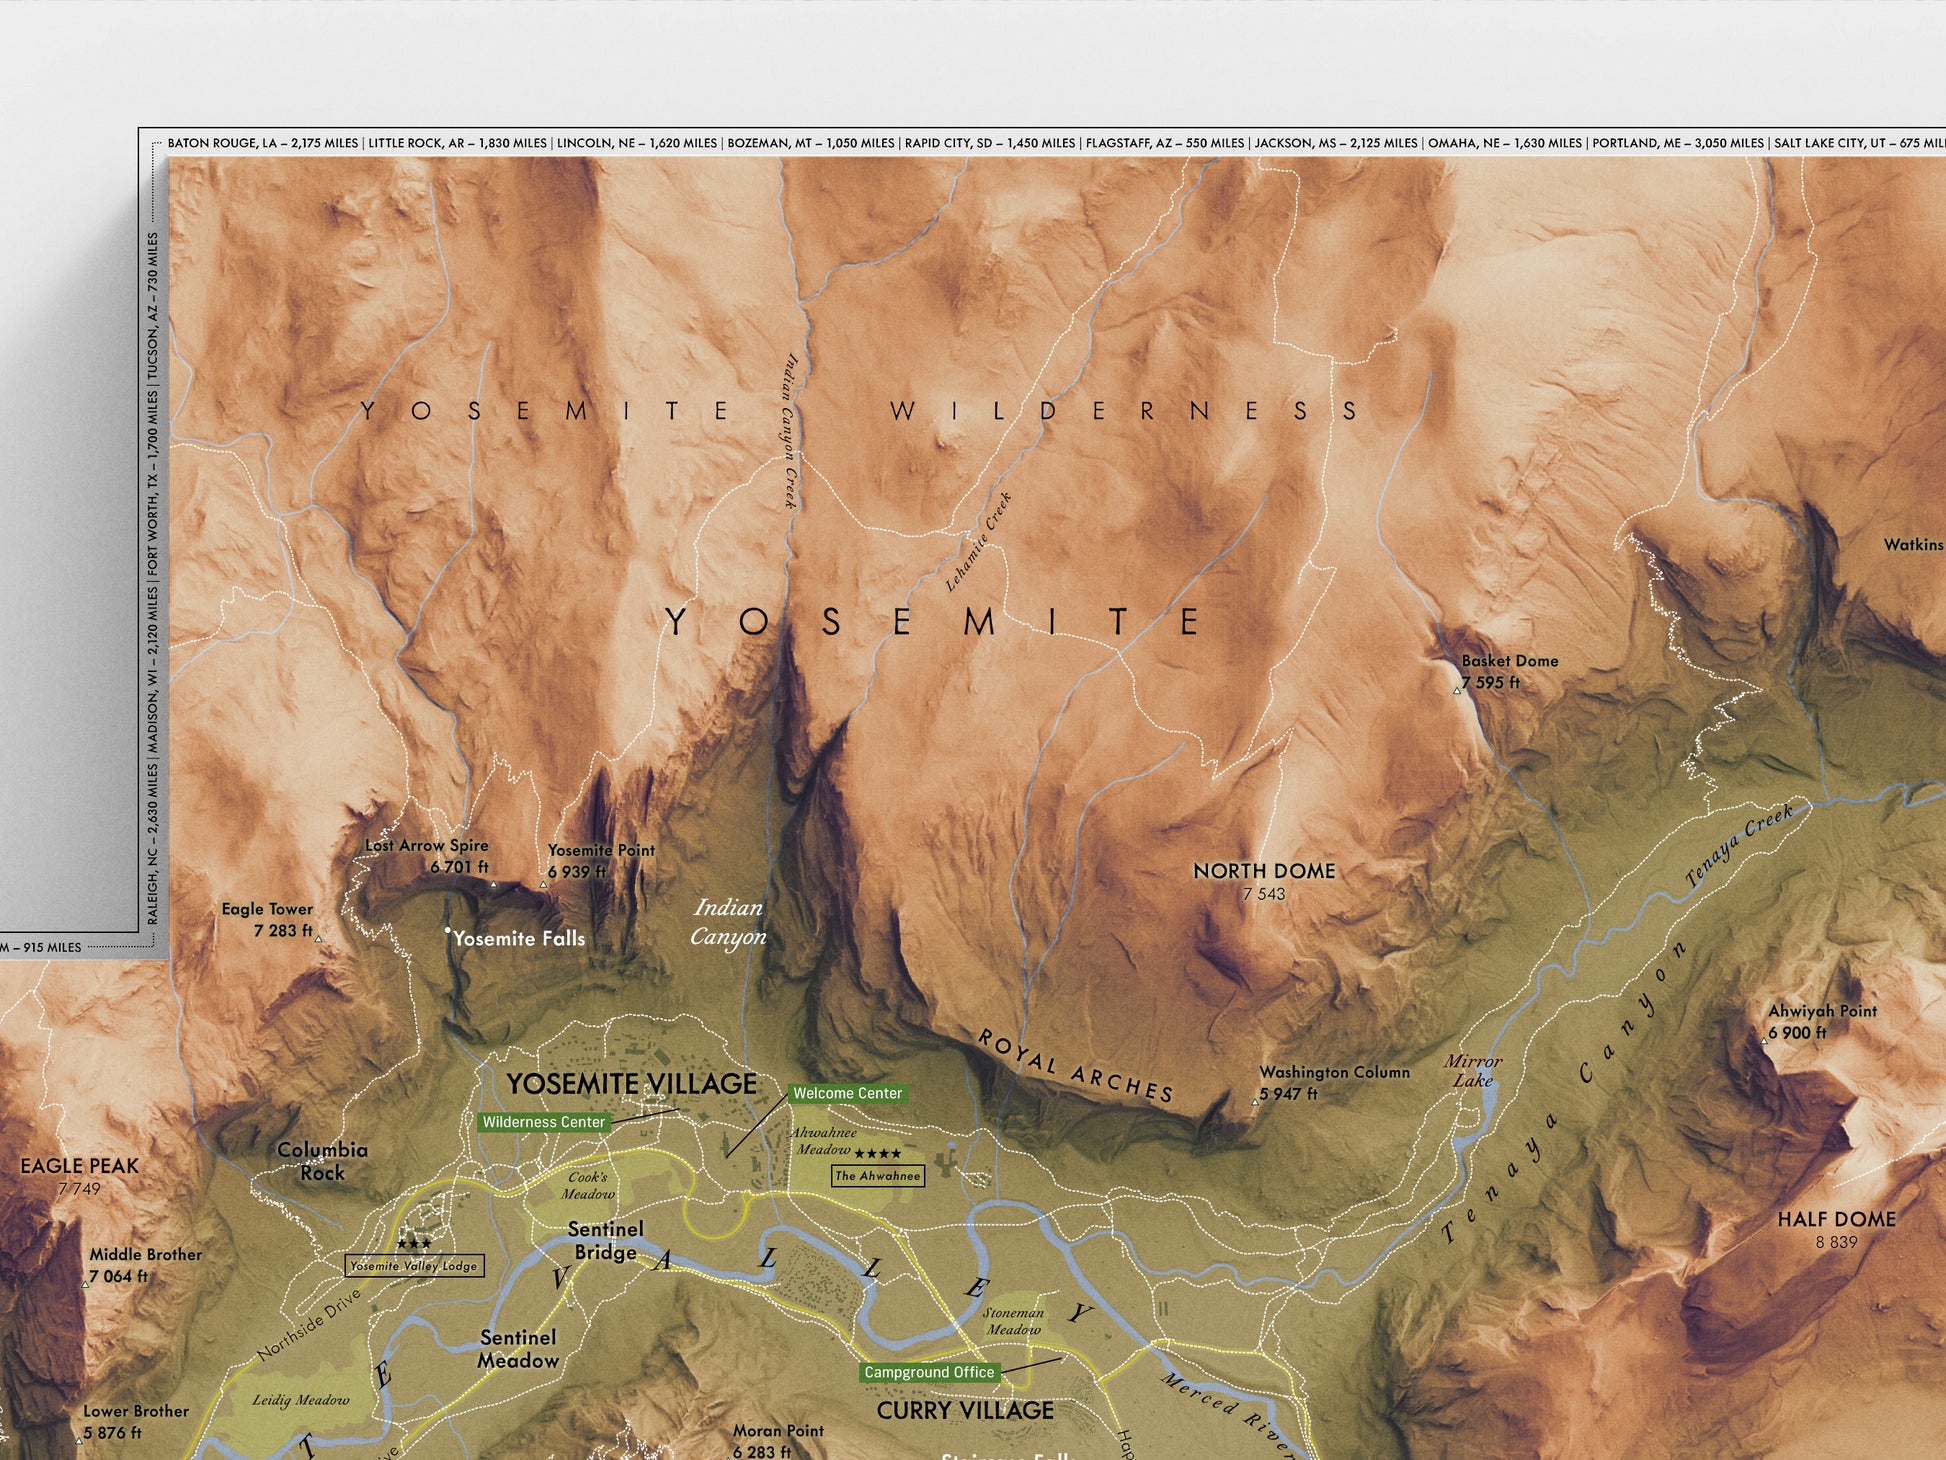1946x1460 pixels.
Task: Click the green Wilderness Center label
Action: coord(544,1122)
